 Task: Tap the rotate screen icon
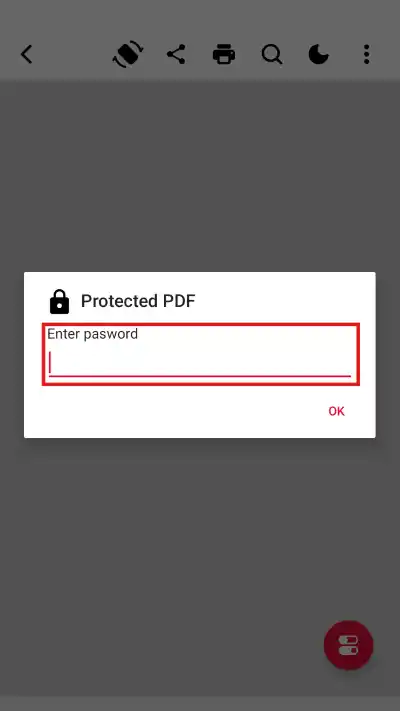click(128, 54)
